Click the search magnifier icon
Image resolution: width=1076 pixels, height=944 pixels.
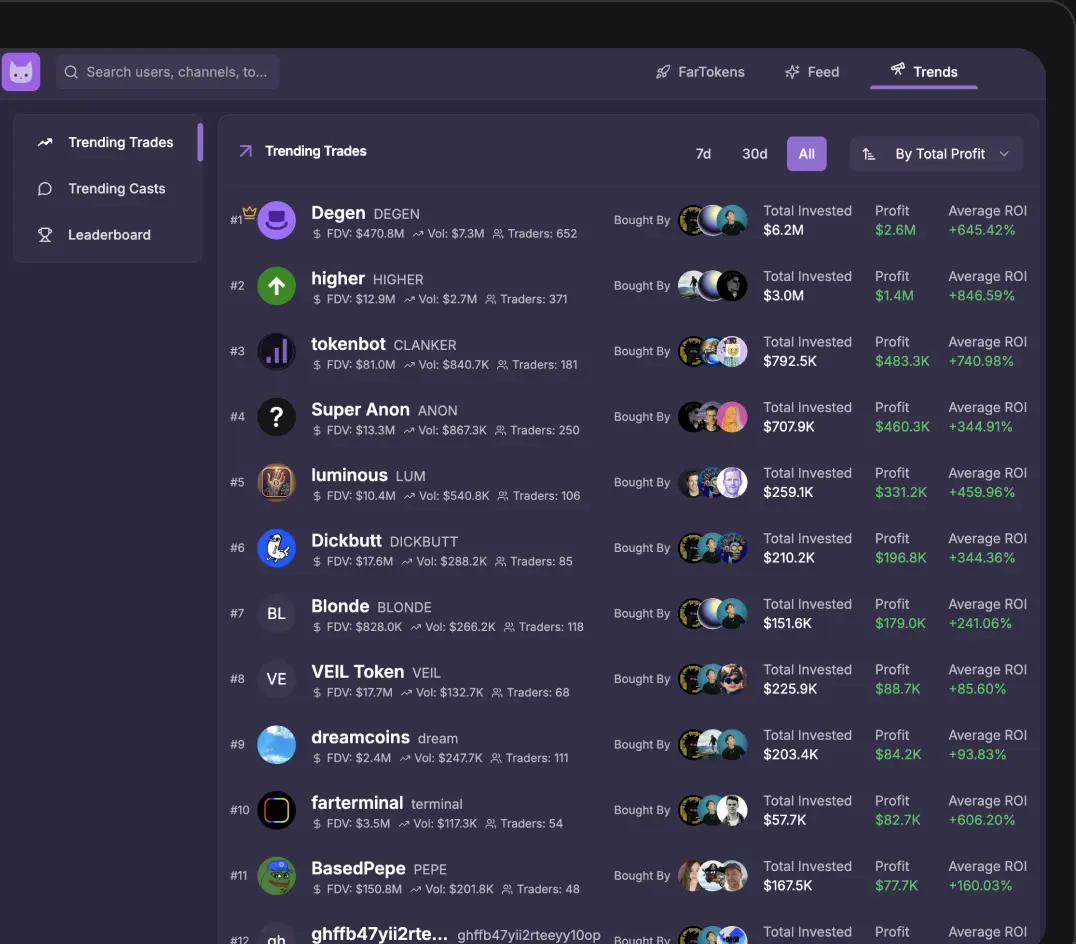(71, 72)
